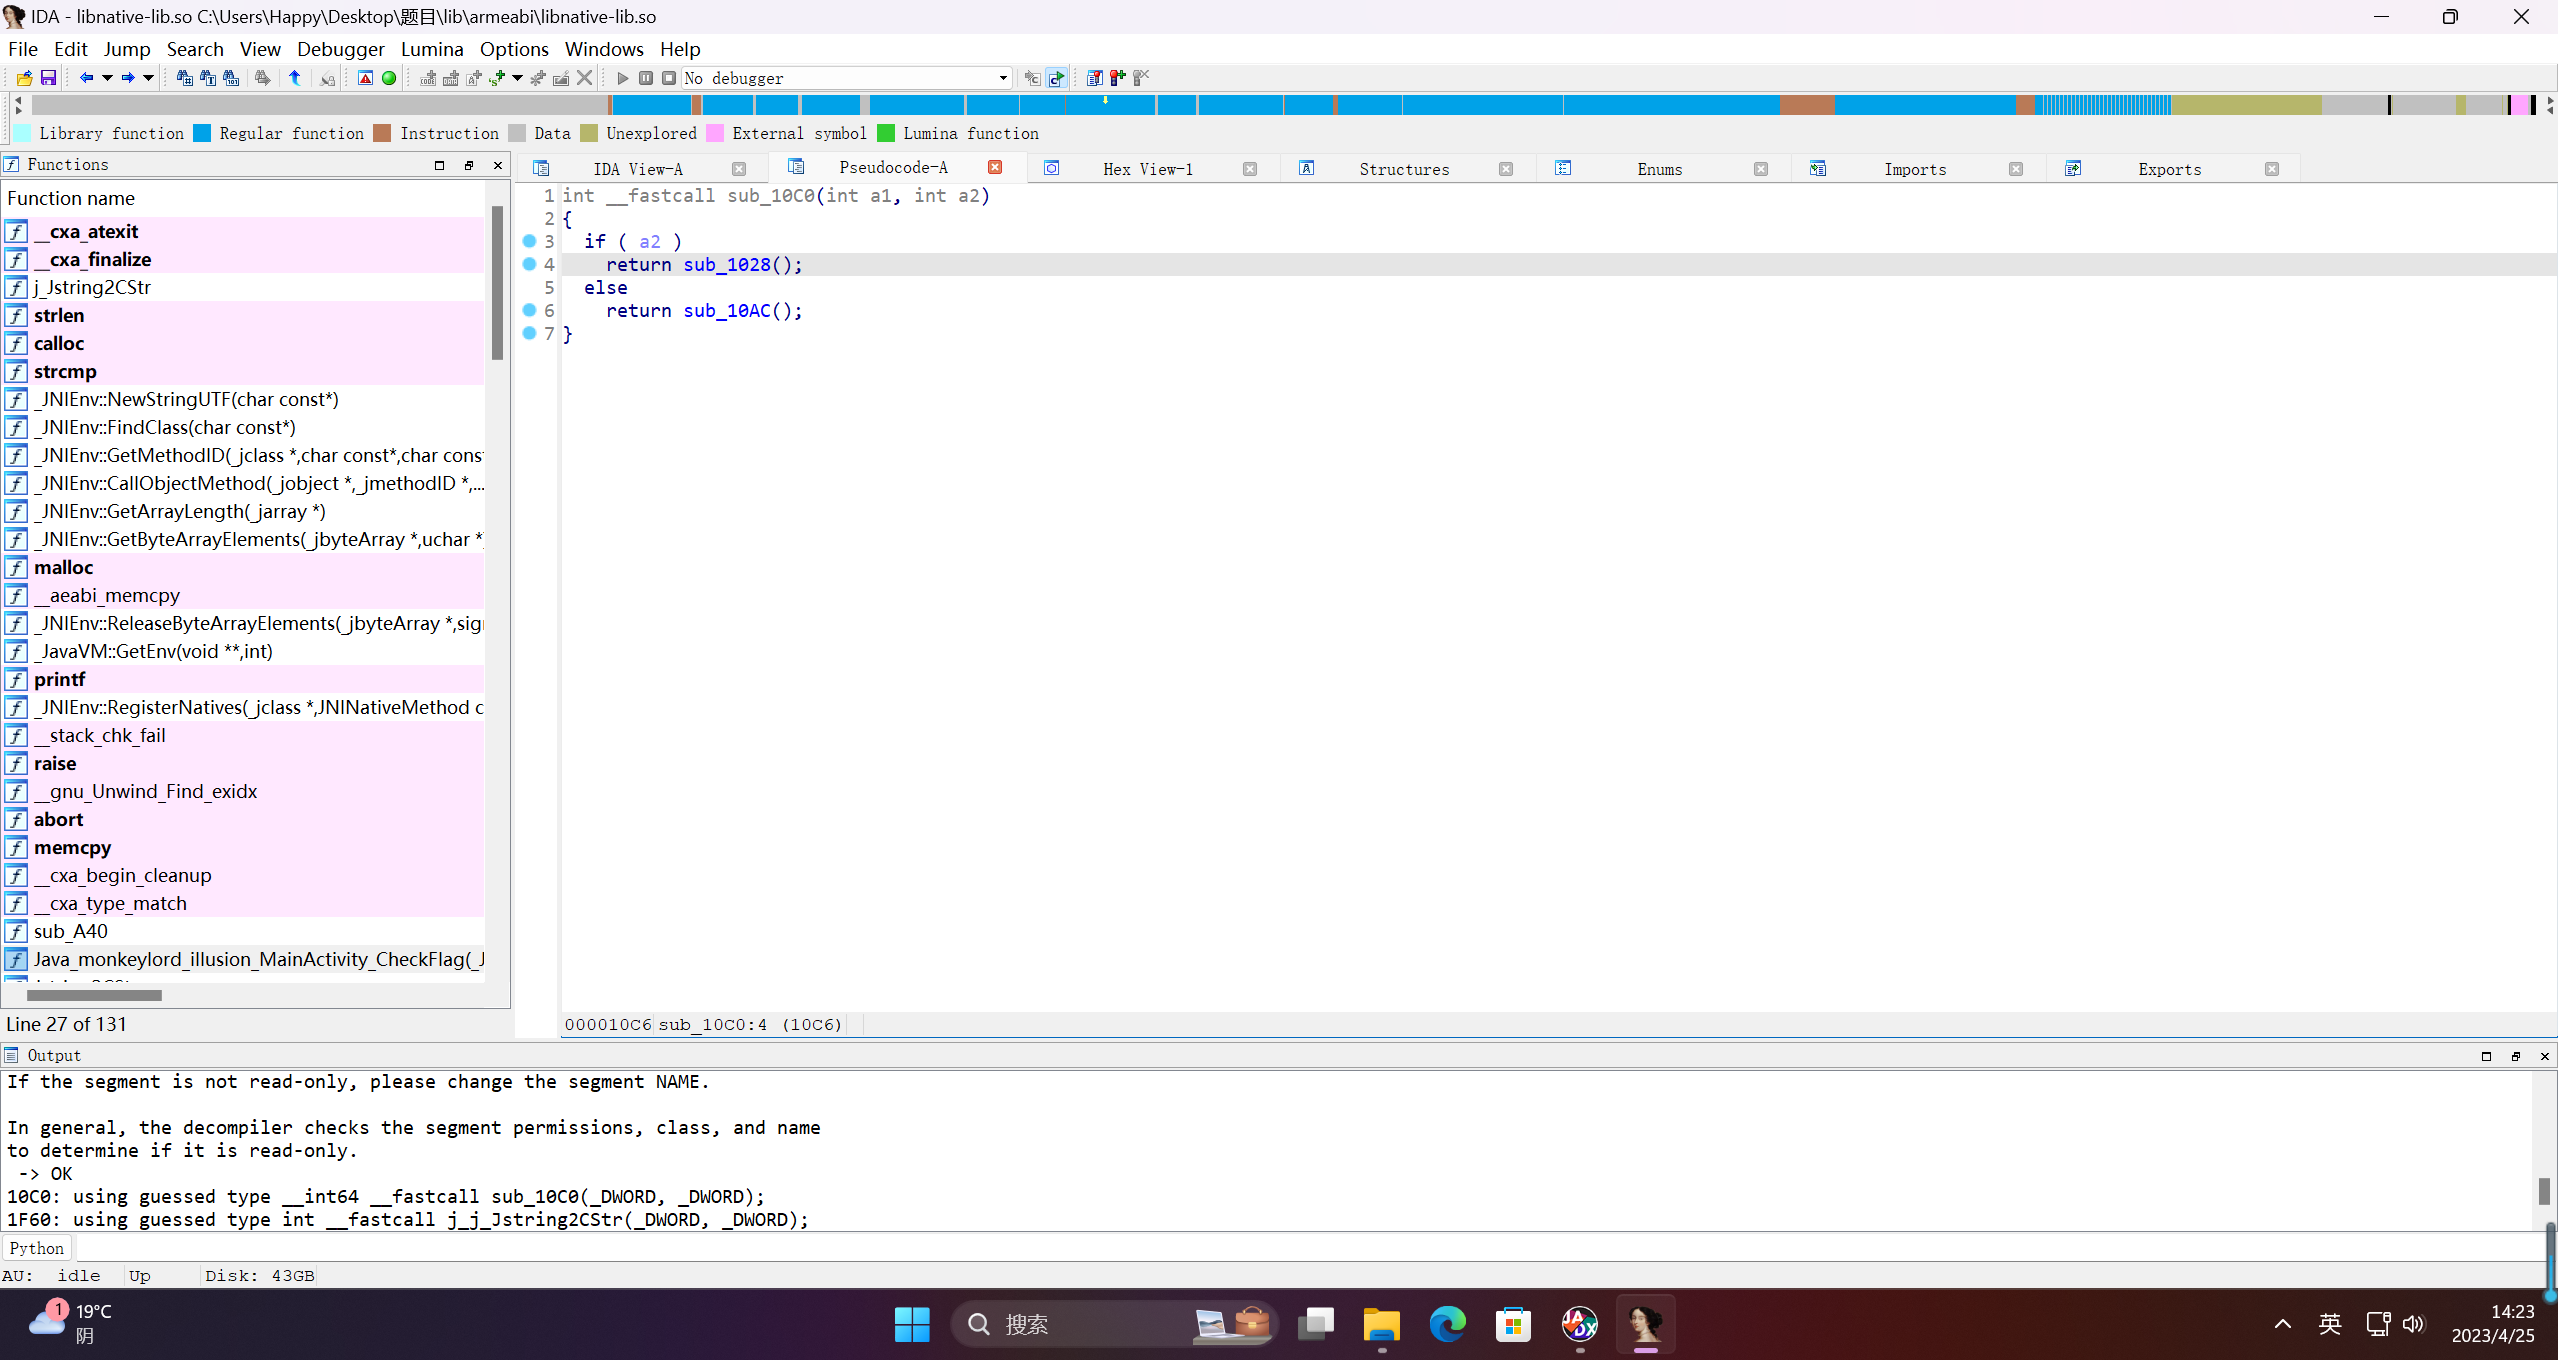2558x1360 pixels.
Task: Open the Debugger menu
Action: tap(340, 49)
